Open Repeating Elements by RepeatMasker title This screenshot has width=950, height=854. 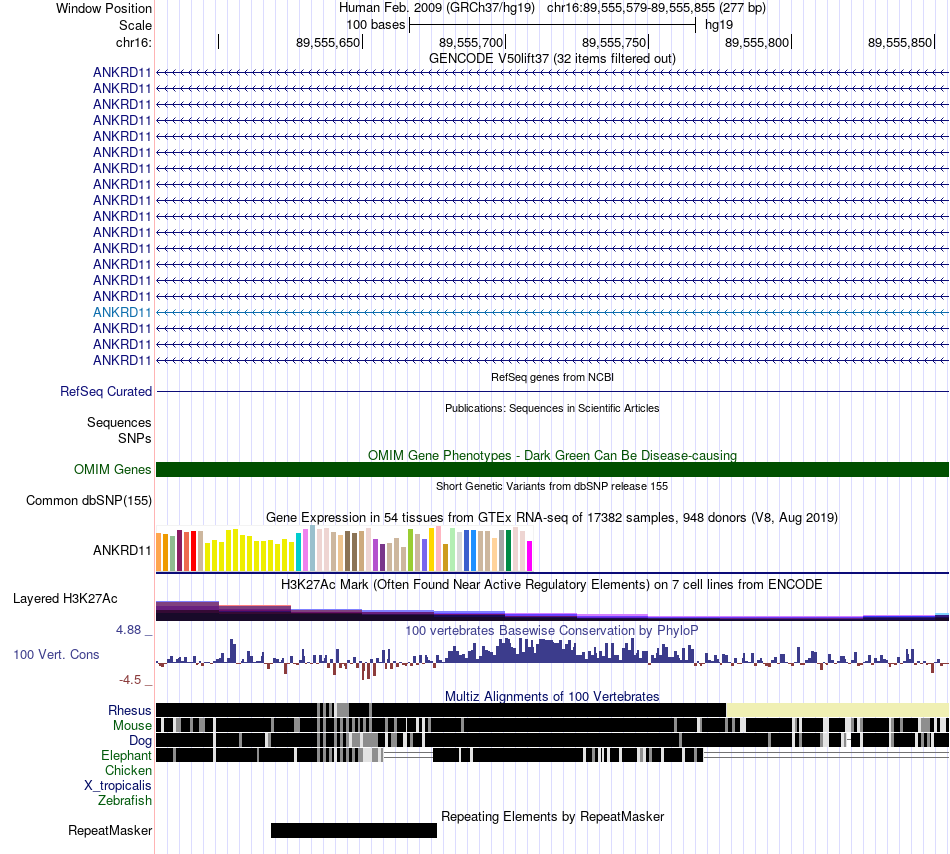[552, 817]
